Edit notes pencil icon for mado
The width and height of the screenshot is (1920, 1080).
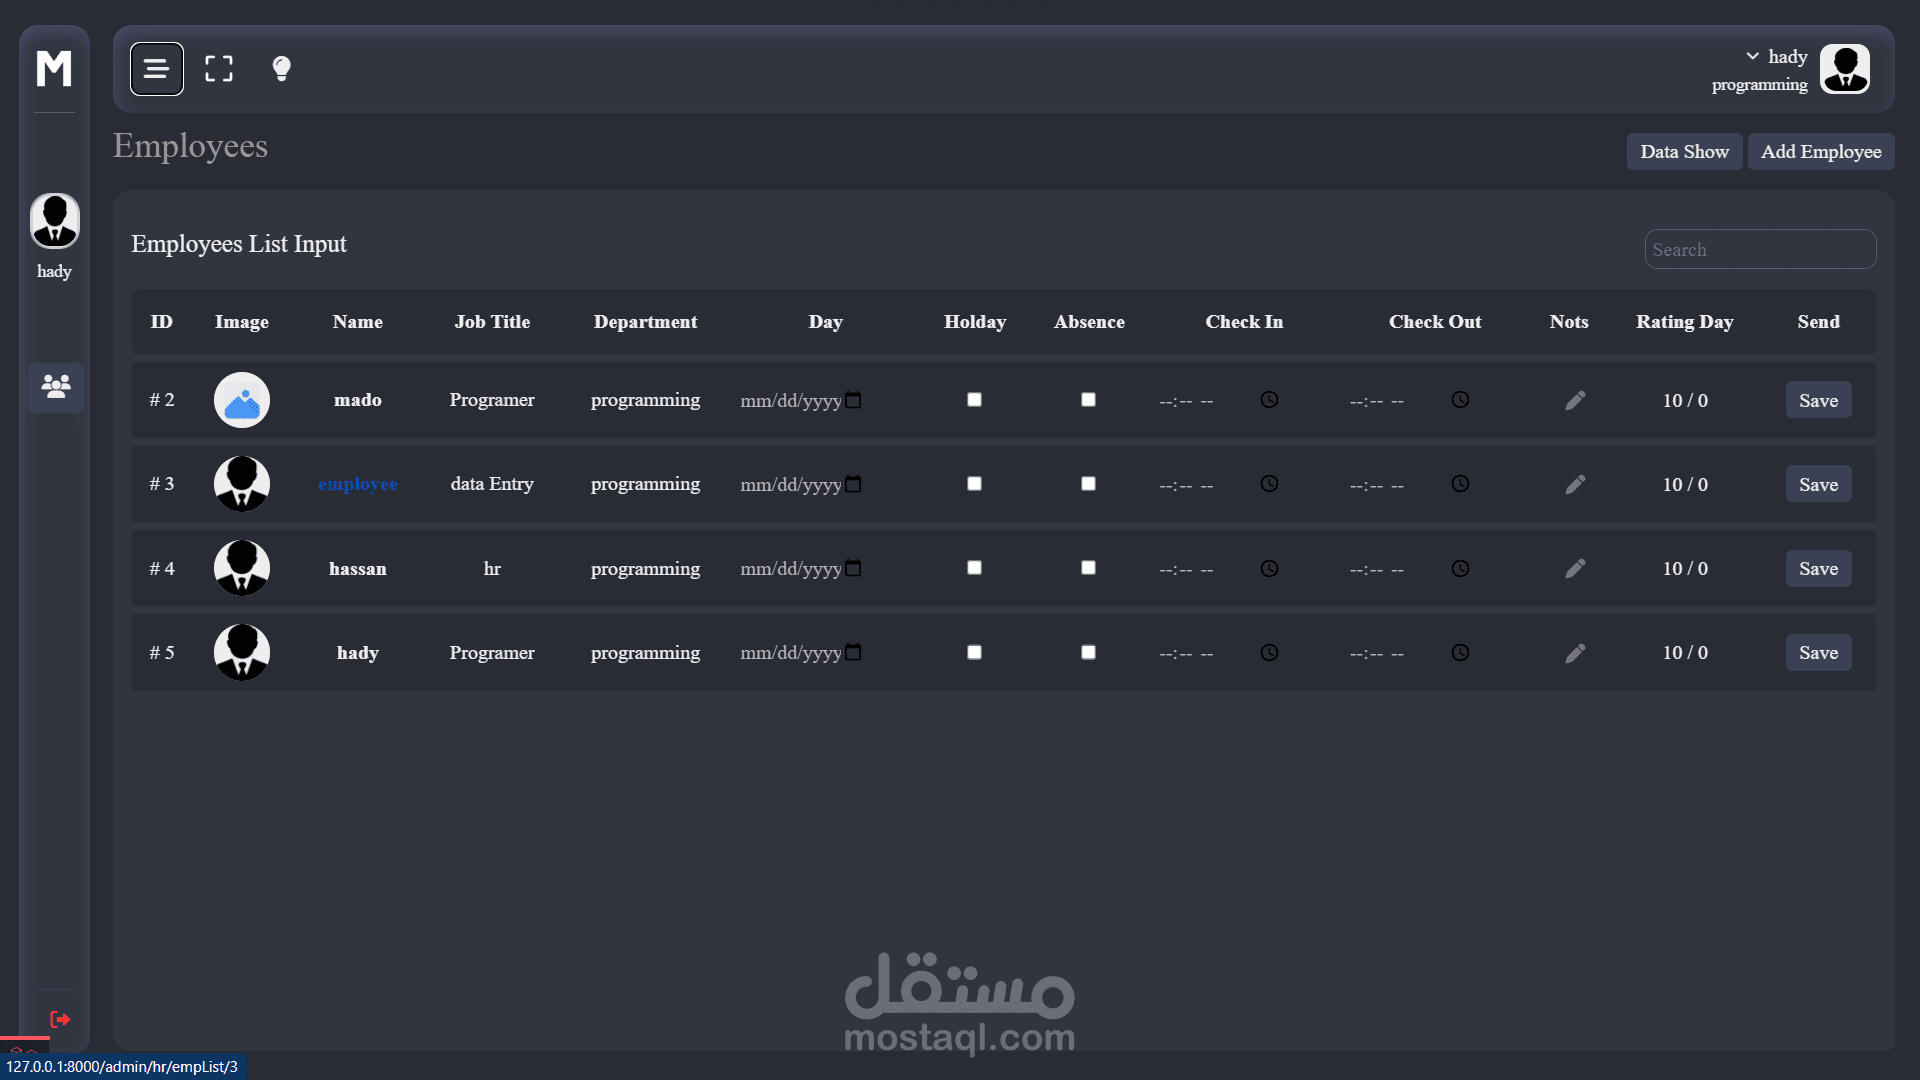[x=1575, y=400]
